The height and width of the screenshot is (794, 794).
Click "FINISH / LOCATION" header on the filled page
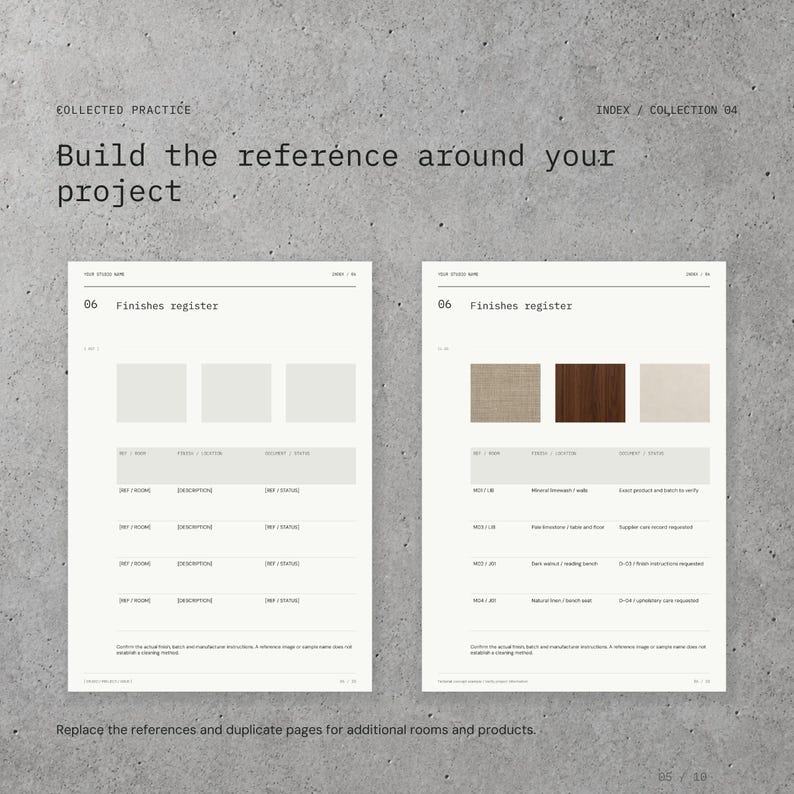(553, 453)
